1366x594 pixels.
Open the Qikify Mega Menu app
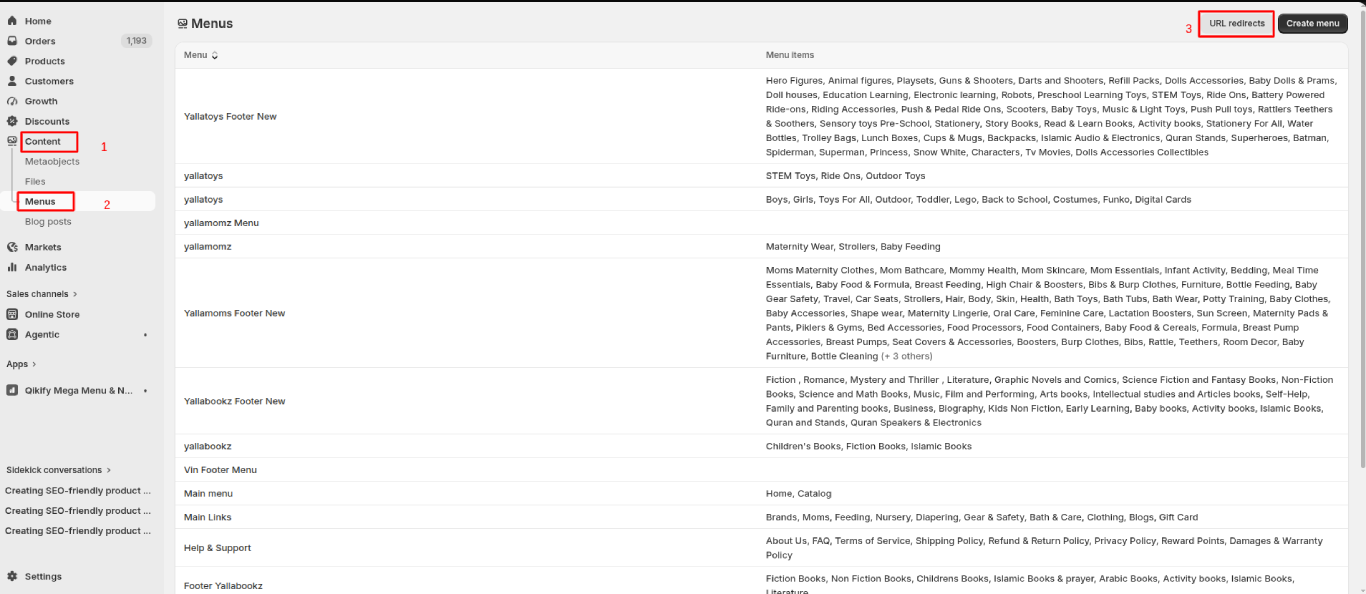(x=78, y=390)
